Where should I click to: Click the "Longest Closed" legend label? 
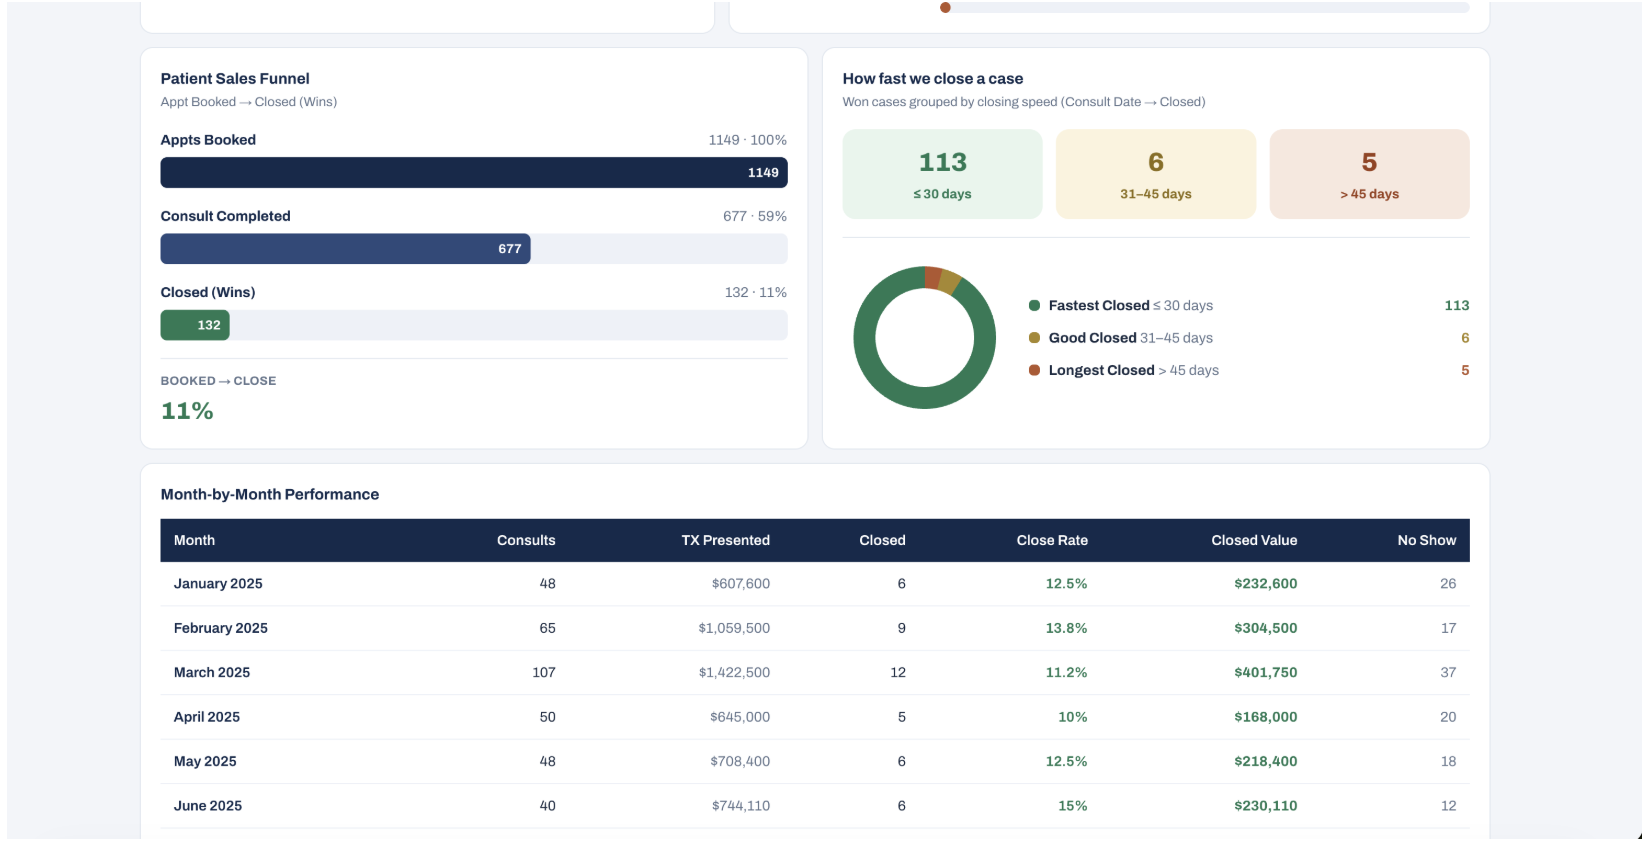click(1102, 370)
